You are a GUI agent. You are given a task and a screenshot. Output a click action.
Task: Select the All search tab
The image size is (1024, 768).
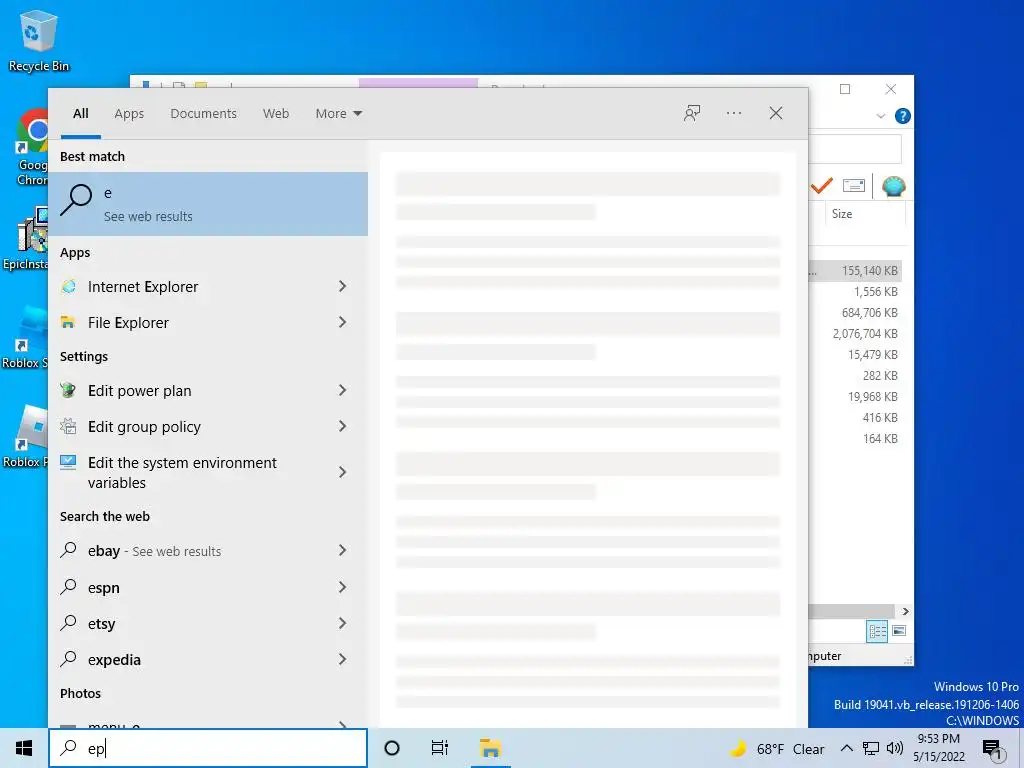(80, 114)
